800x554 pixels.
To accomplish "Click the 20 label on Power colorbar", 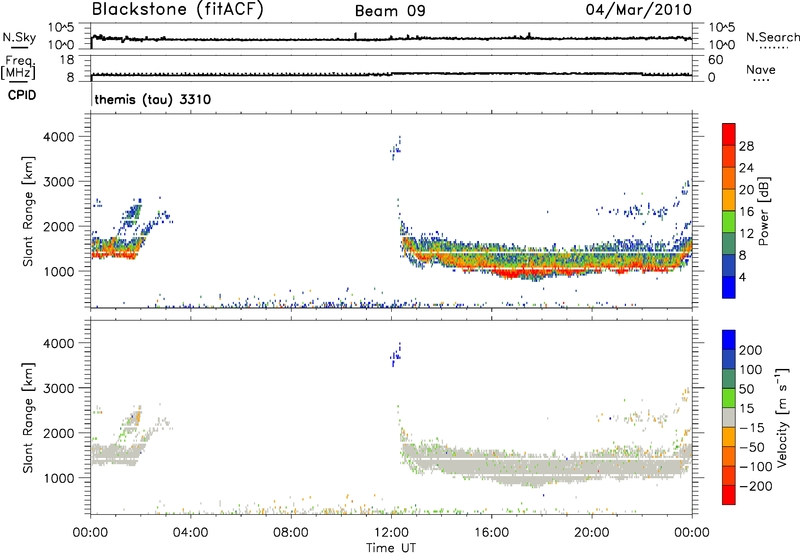I will tap(746, 190).
